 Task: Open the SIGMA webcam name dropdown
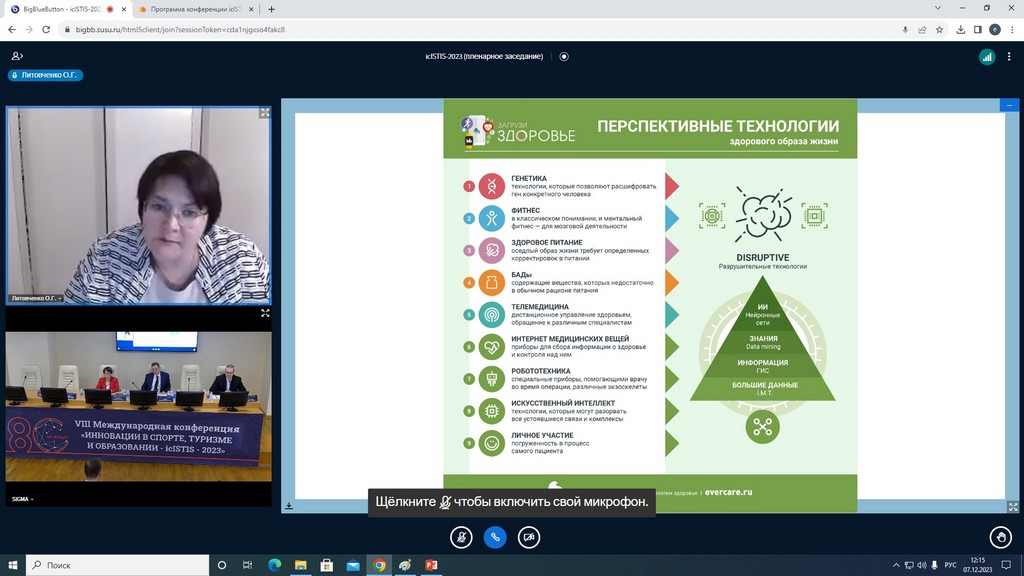pos(22,499)
